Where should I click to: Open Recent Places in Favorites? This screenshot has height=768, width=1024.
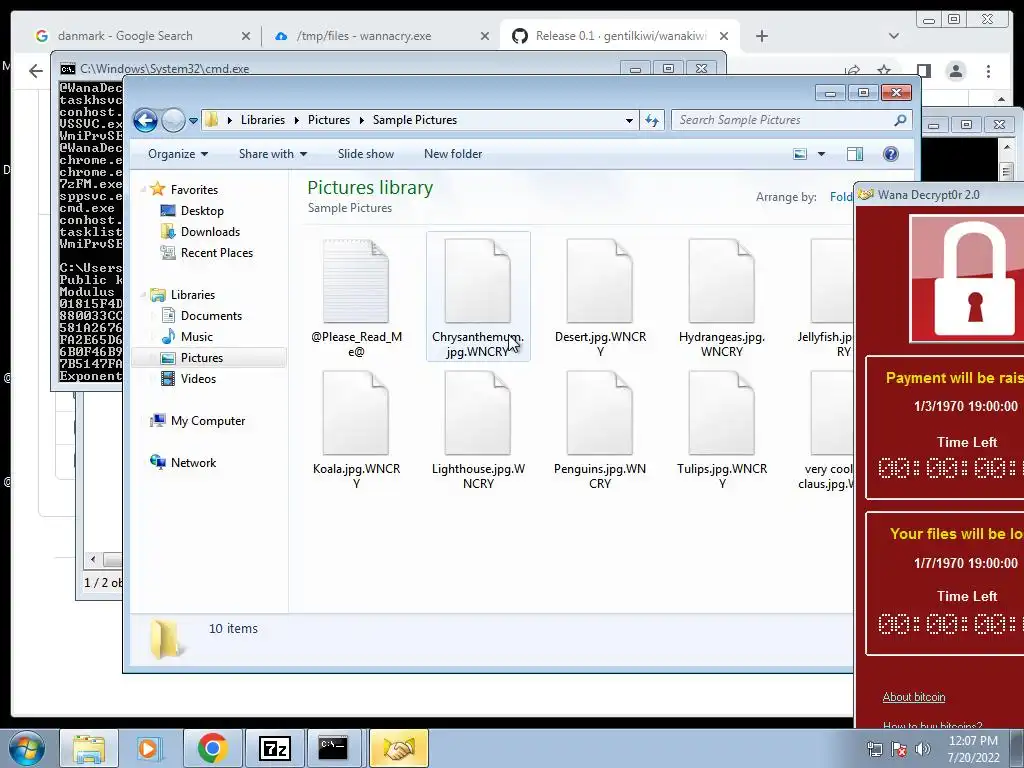click(217, 253)
